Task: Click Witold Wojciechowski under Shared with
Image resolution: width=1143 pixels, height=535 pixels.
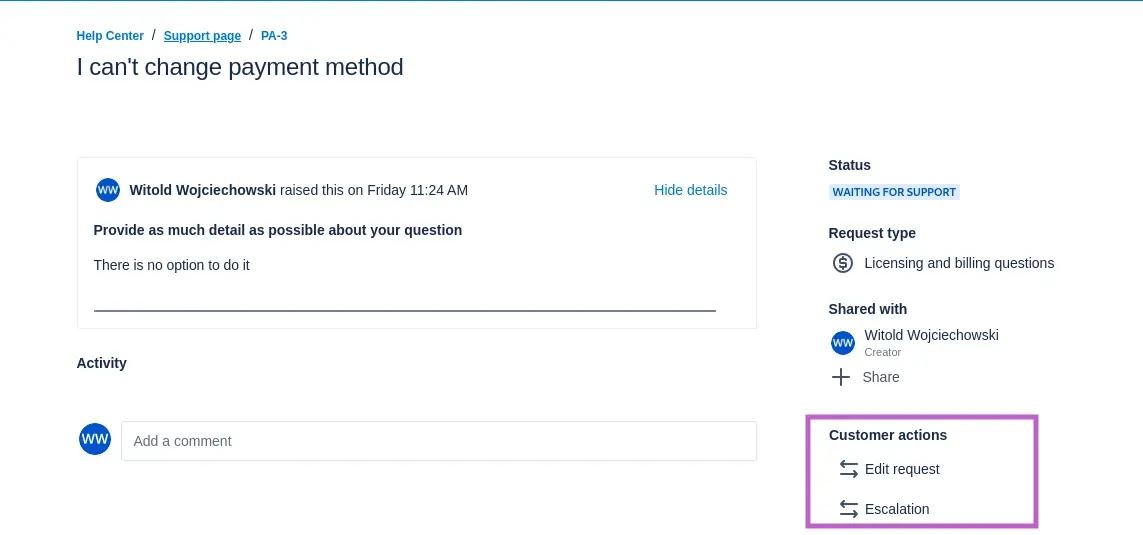Action: tap(931, 335)
